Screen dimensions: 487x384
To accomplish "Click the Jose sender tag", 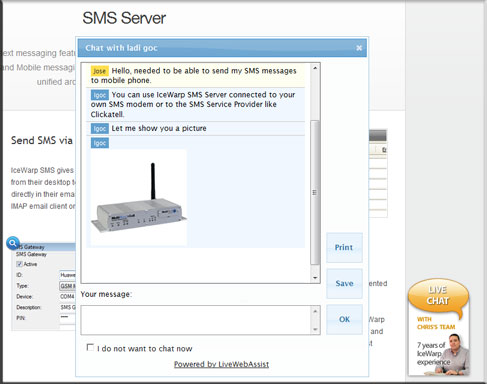I will 99,71.
